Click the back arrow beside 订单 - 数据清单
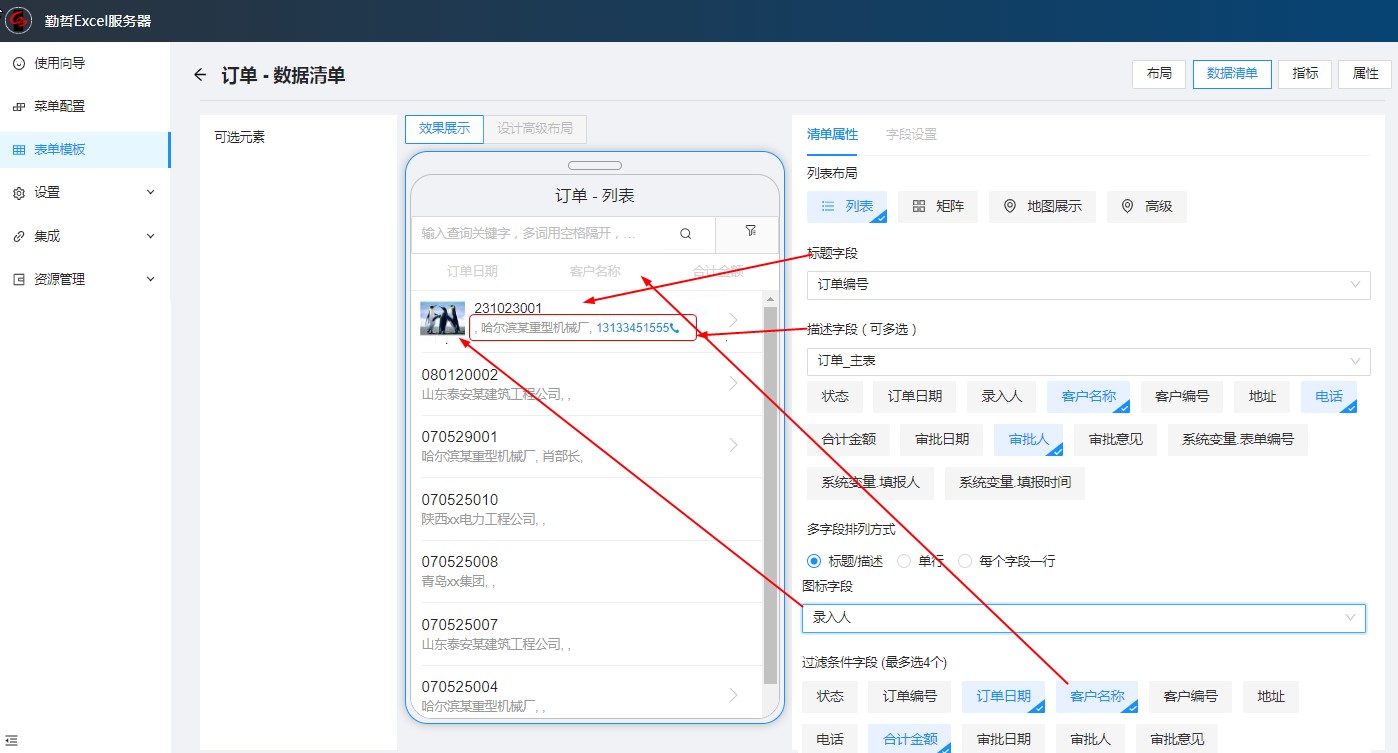Viewport: 1398px width, 753px height. tap(200, 75)
